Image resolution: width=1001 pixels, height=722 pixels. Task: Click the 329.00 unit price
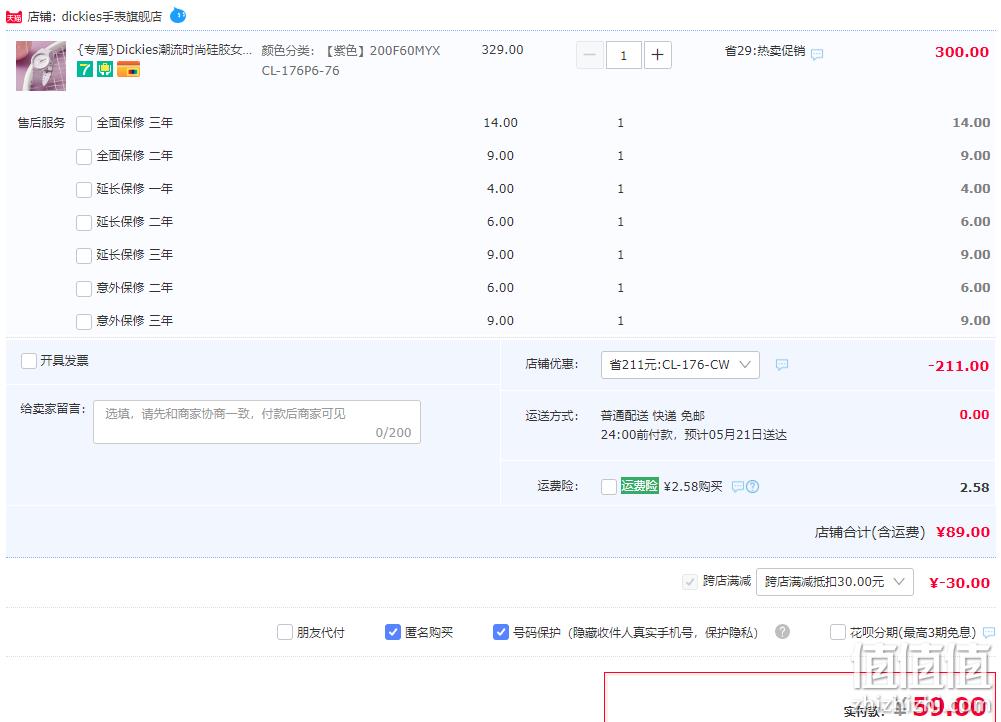(x=502, y=50)
